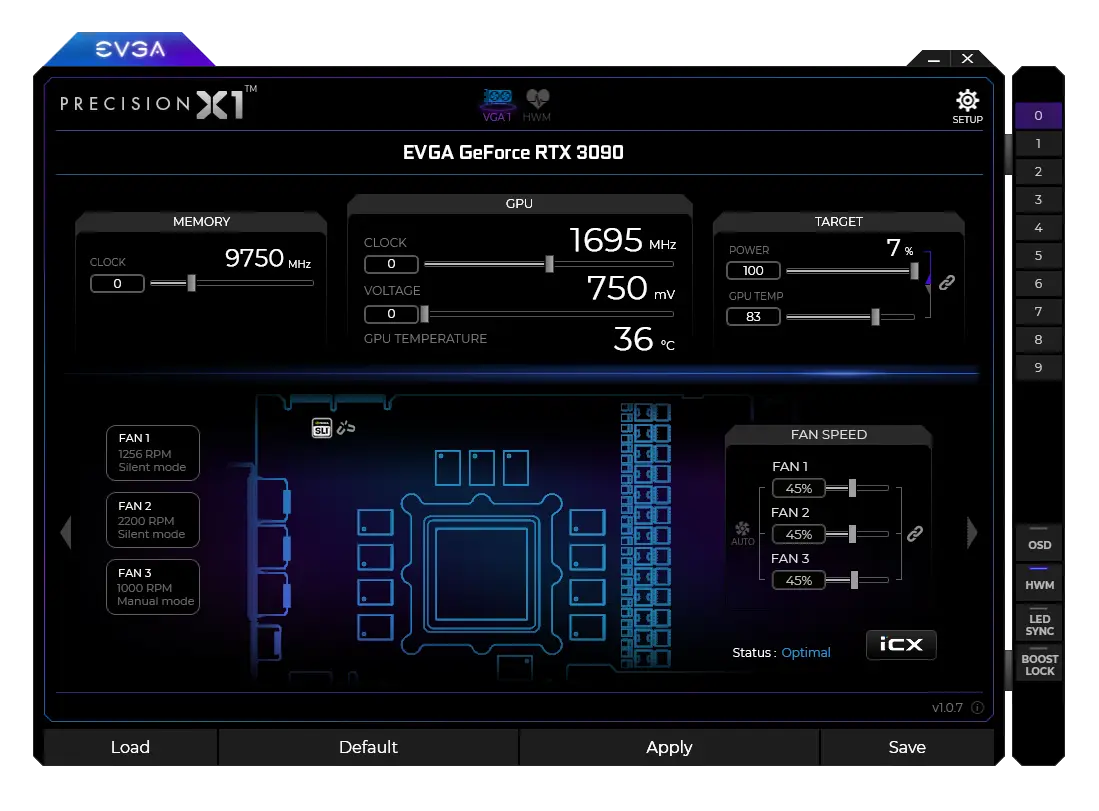Select profile 9
This screenshot has width=1099, height=811.
pos(1038,368)
